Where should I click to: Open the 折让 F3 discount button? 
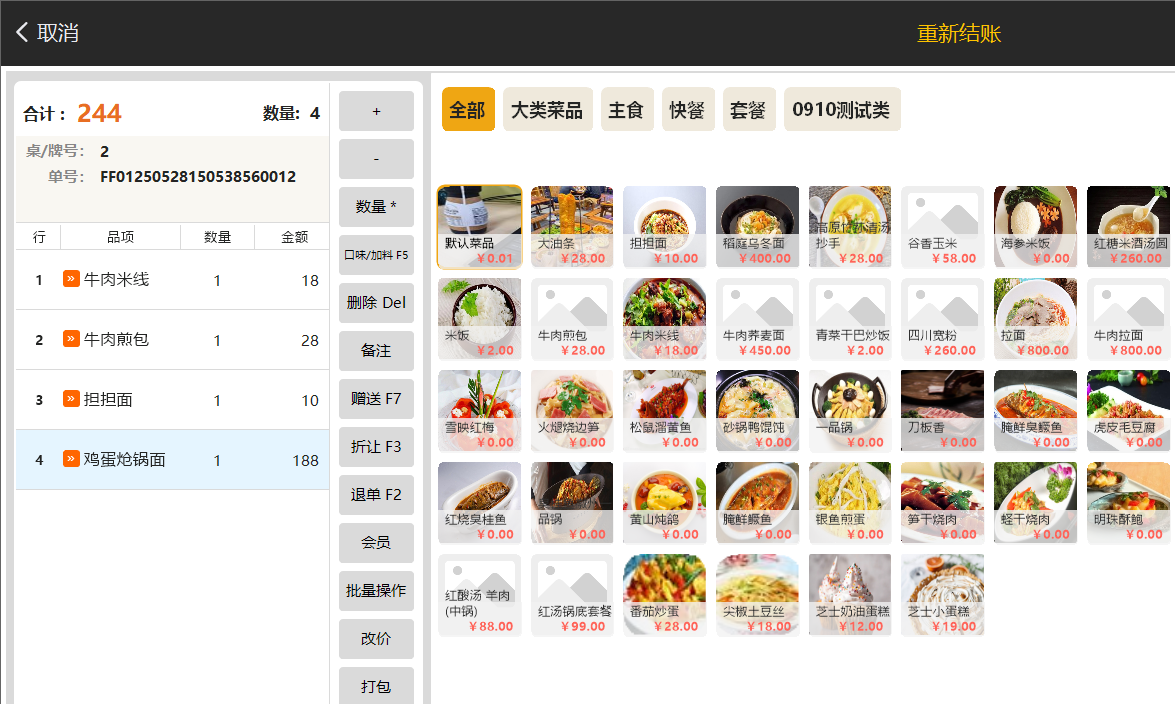(x=376, y=447)
